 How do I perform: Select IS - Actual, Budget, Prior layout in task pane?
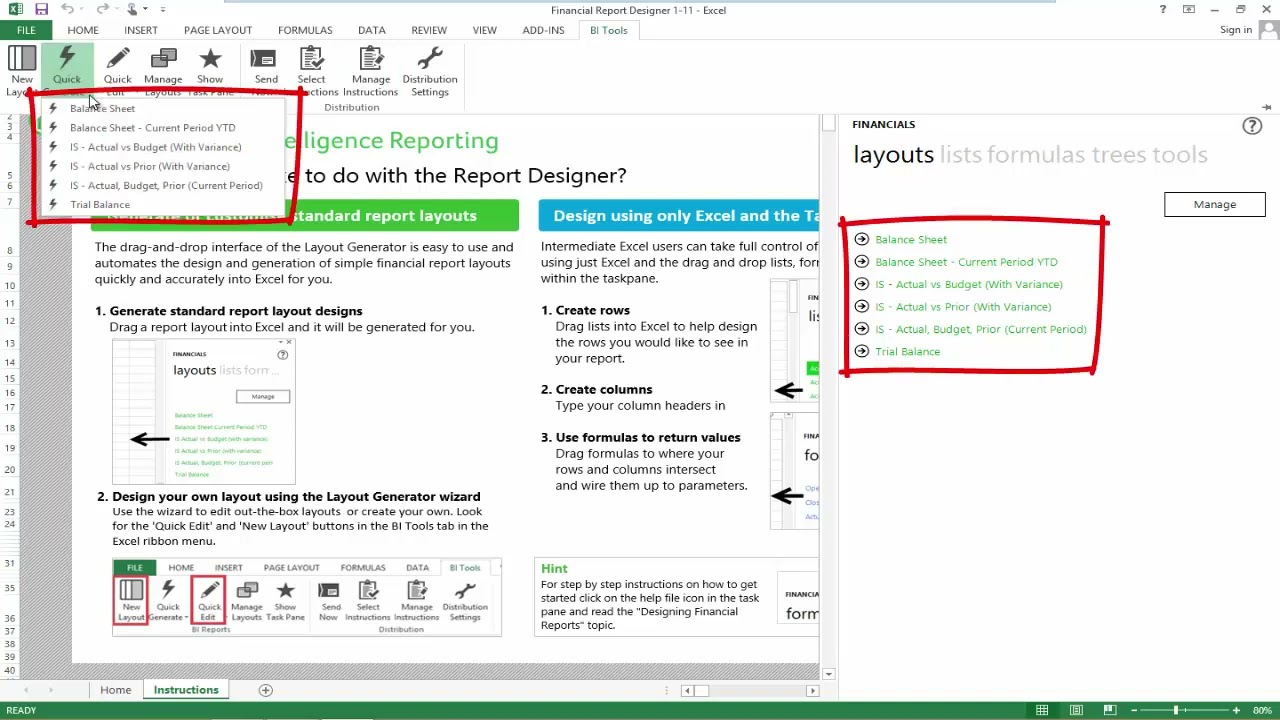tap(981, 329)
